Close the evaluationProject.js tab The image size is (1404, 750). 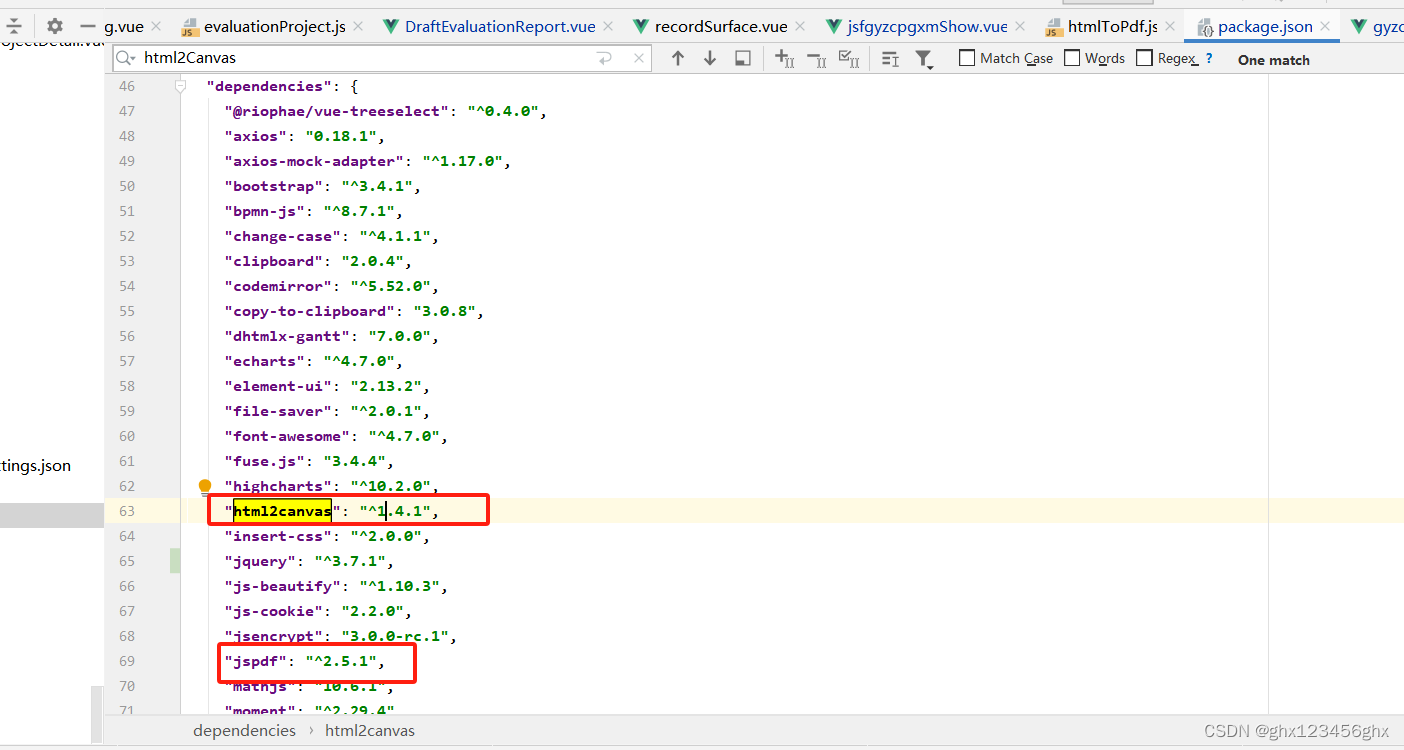(359, 27)
